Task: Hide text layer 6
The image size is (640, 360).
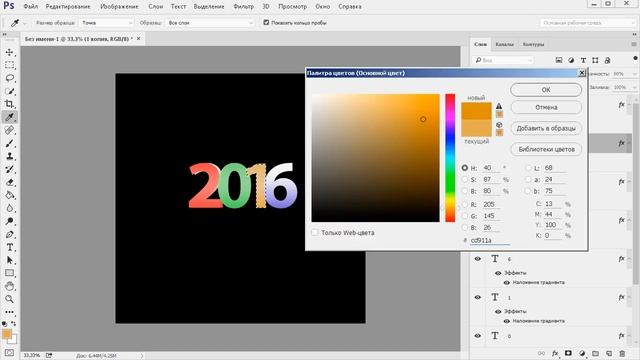Action: 478,259
